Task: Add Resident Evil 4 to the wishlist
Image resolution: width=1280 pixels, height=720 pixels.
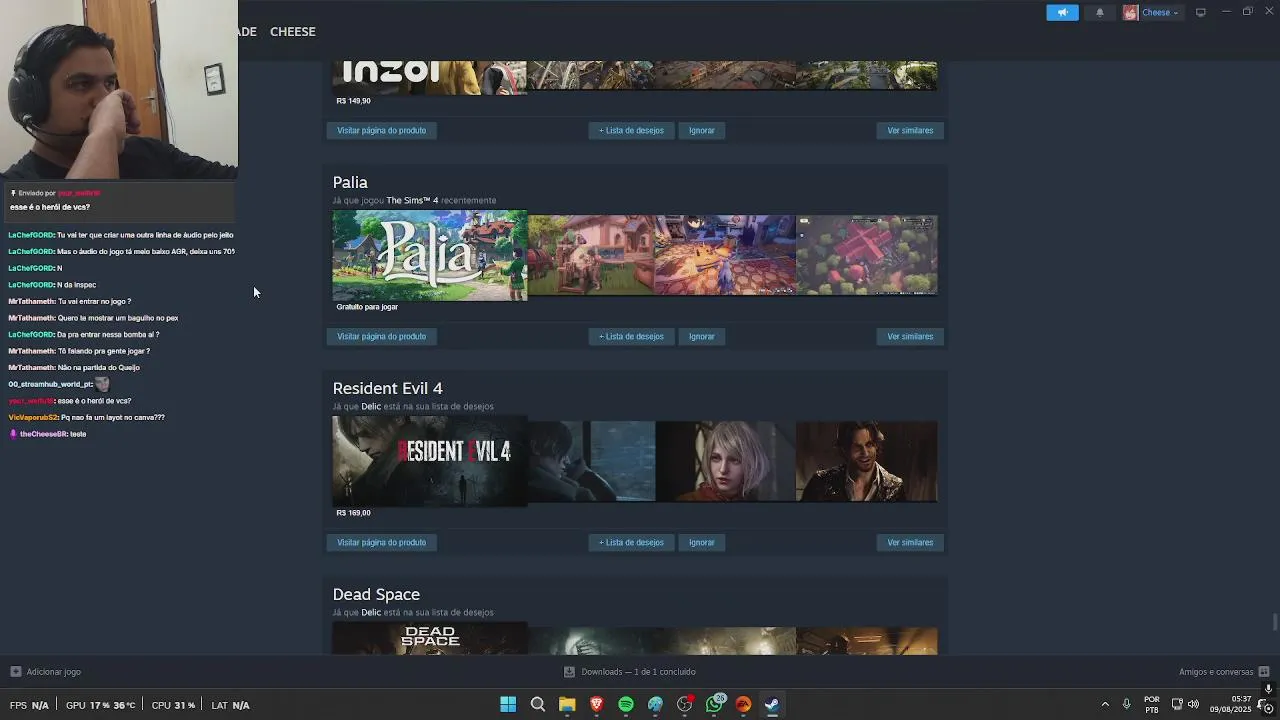Action: coord(631,542)
